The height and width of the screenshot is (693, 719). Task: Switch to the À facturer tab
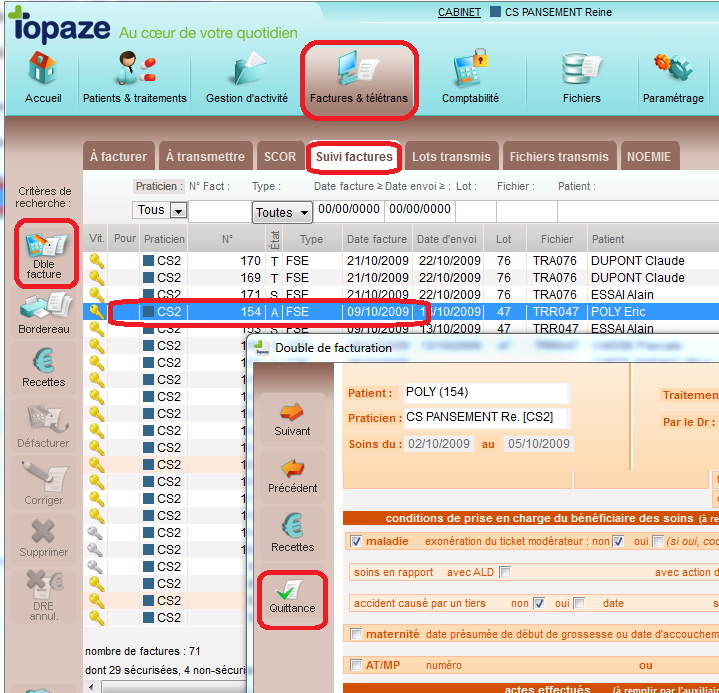(119, 157)
